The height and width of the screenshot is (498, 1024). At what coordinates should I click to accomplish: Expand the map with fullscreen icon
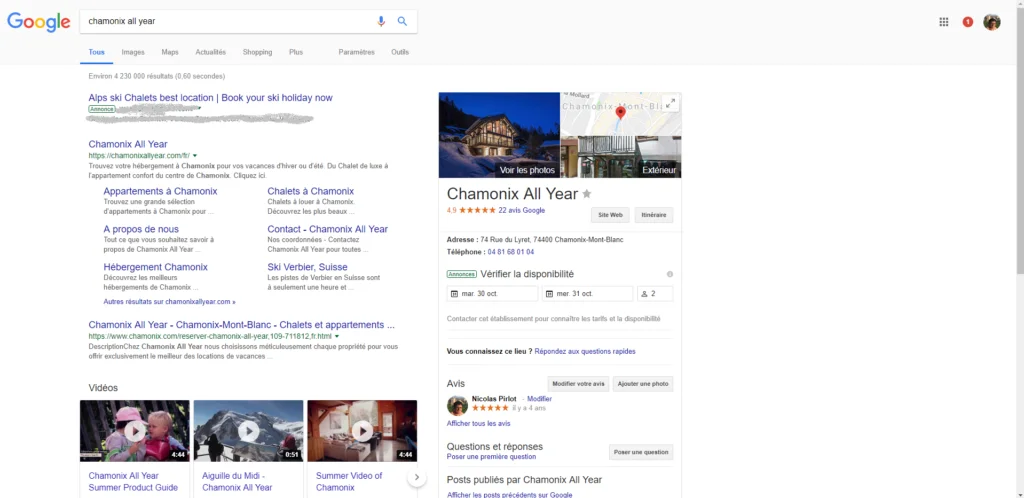click(x=670, y=103)
